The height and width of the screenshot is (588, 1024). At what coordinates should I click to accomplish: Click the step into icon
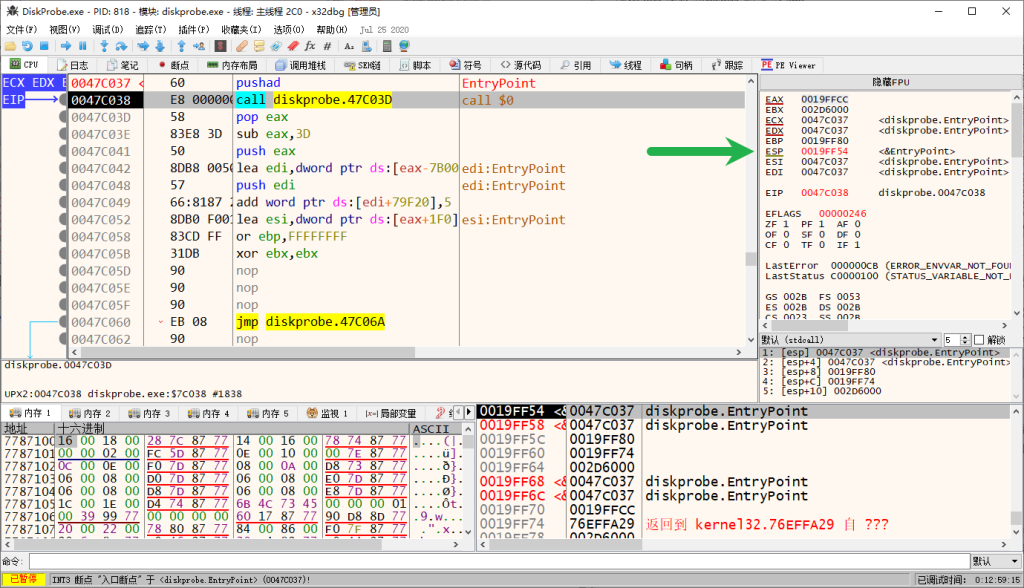coord(104,46)
